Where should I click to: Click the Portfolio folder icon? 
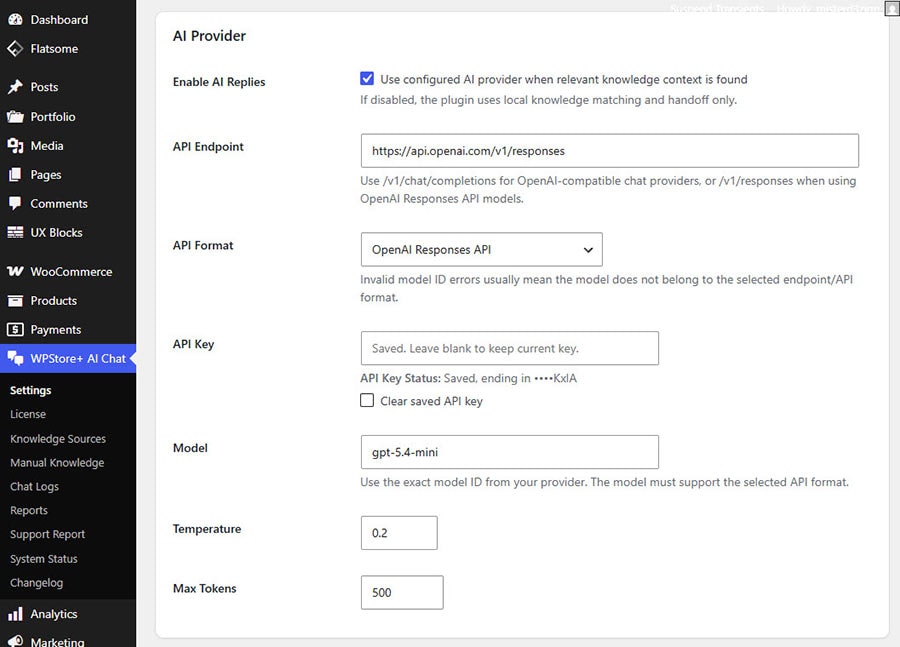15,117
